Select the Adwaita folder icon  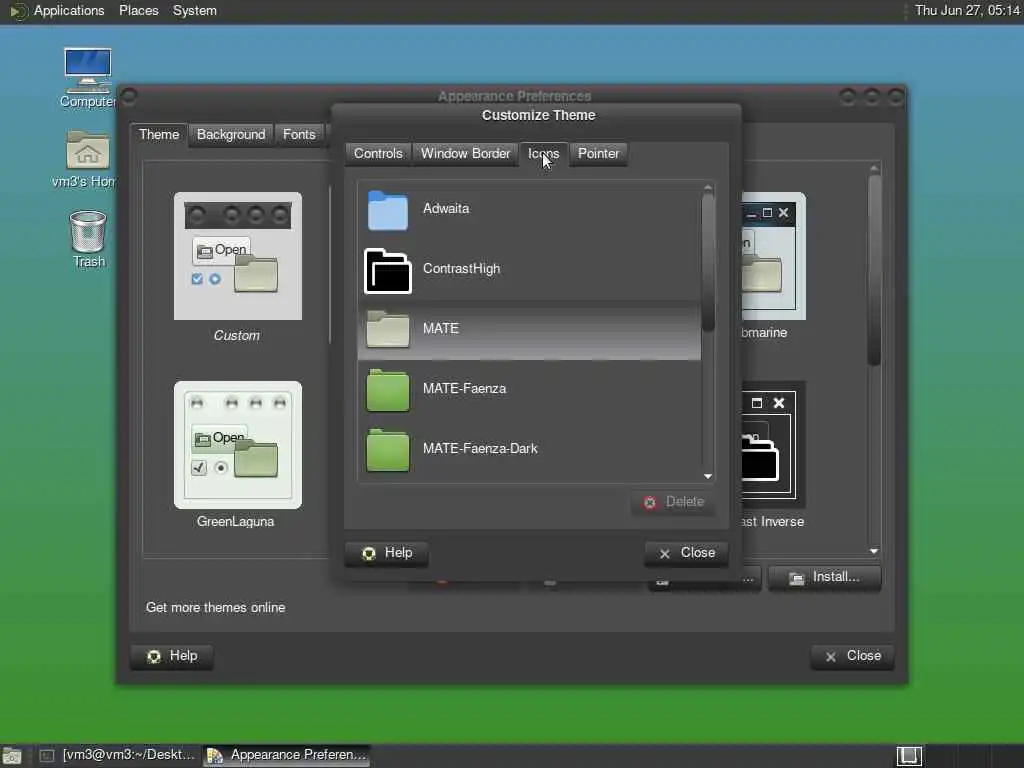(387, 210)
